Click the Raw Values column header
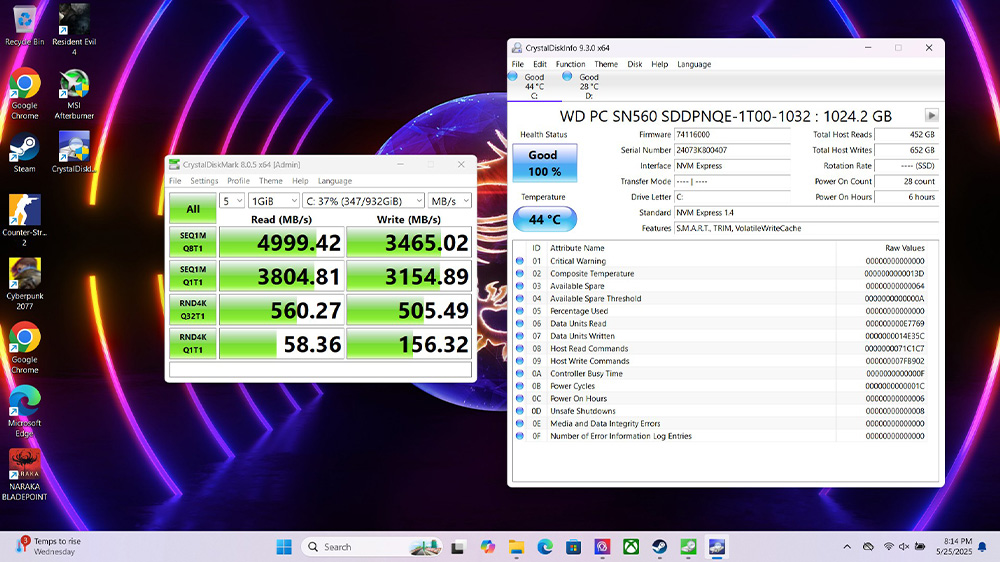Screen dimensions: 1000x562 click(x=904, y=248)
